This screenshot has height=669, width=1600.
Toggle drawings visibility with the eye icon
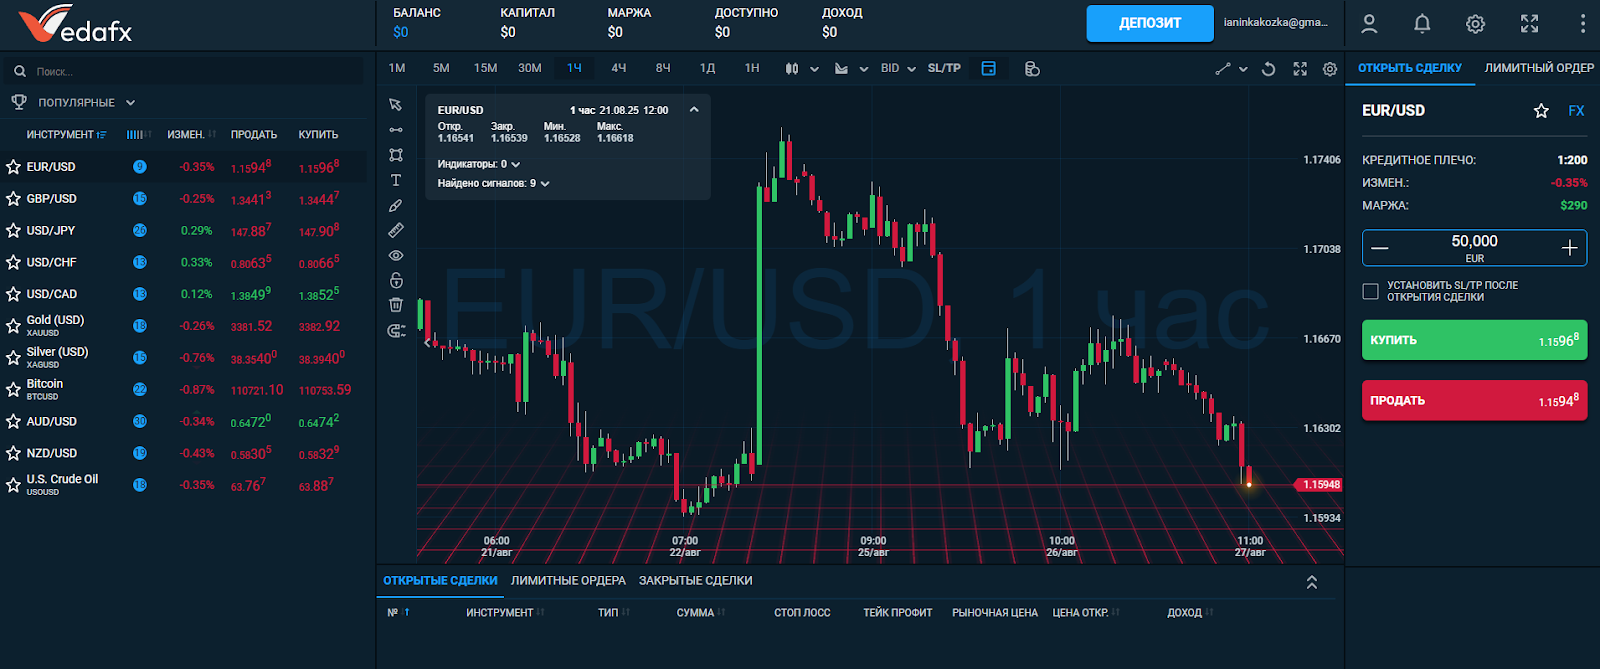click(x=396, y=255)
